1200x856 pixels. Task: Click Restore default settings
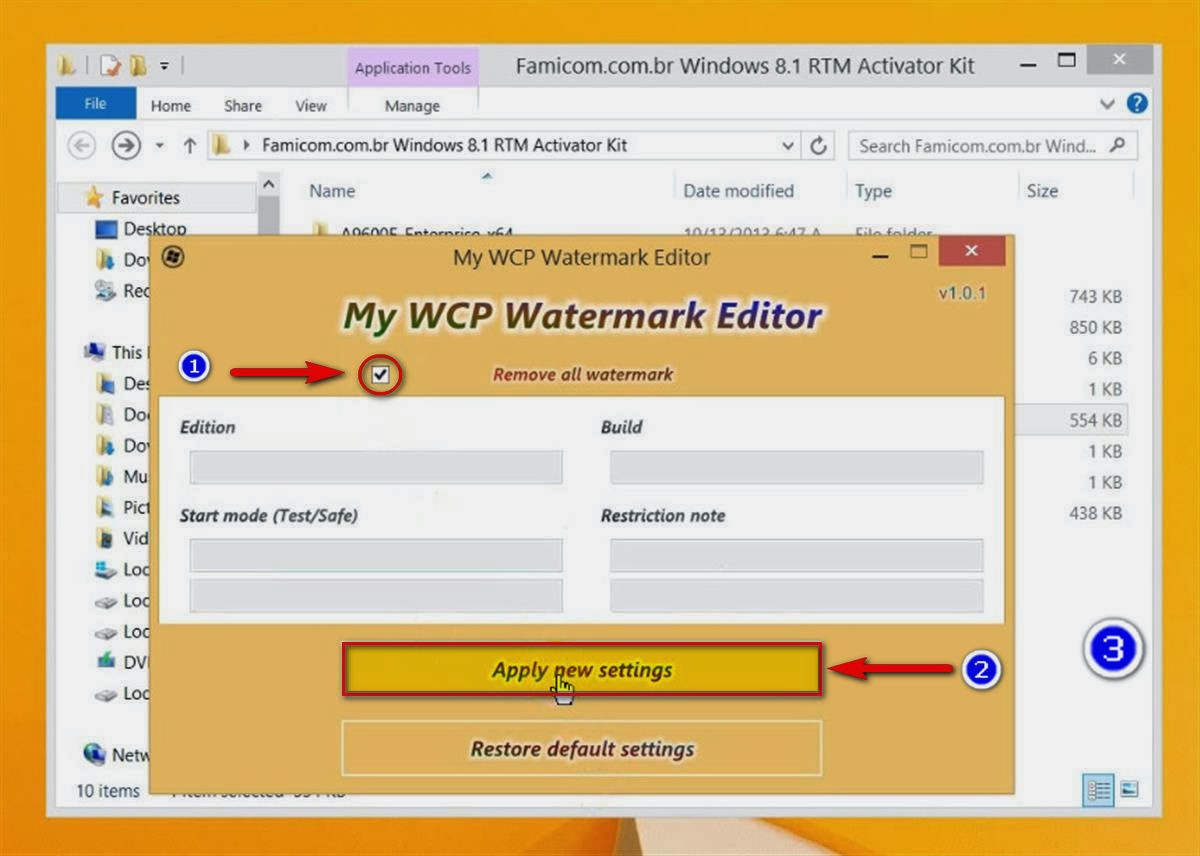tap(583, 748)
